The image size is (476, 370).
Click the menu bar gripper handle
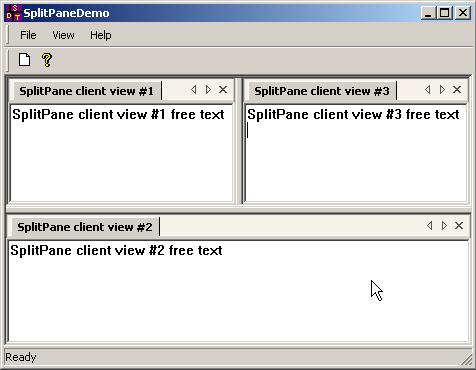[7, 35]
